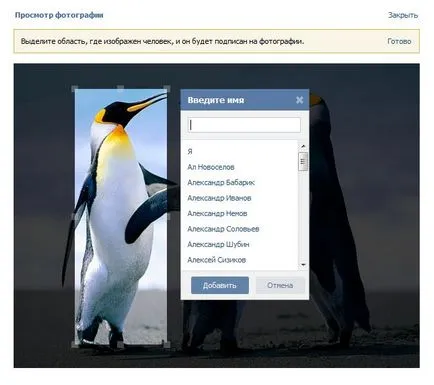Click the friends list scrollbar thumb
Image resolution: width=434 pixels, height=385 pixels.
pyautogui.click(x=303, y=162)
